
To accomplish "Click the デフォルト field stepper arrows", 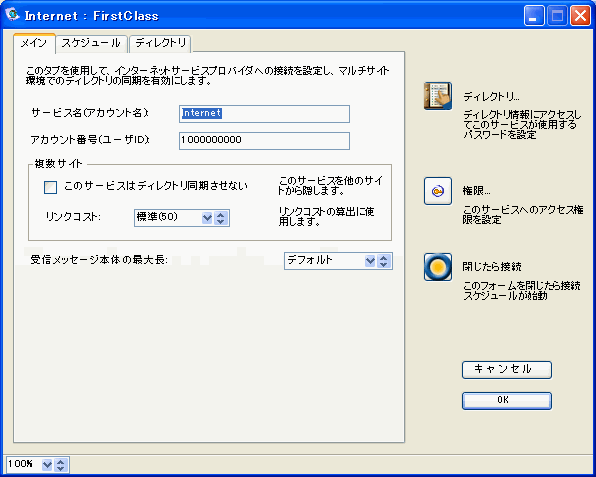I will [384, 261].
